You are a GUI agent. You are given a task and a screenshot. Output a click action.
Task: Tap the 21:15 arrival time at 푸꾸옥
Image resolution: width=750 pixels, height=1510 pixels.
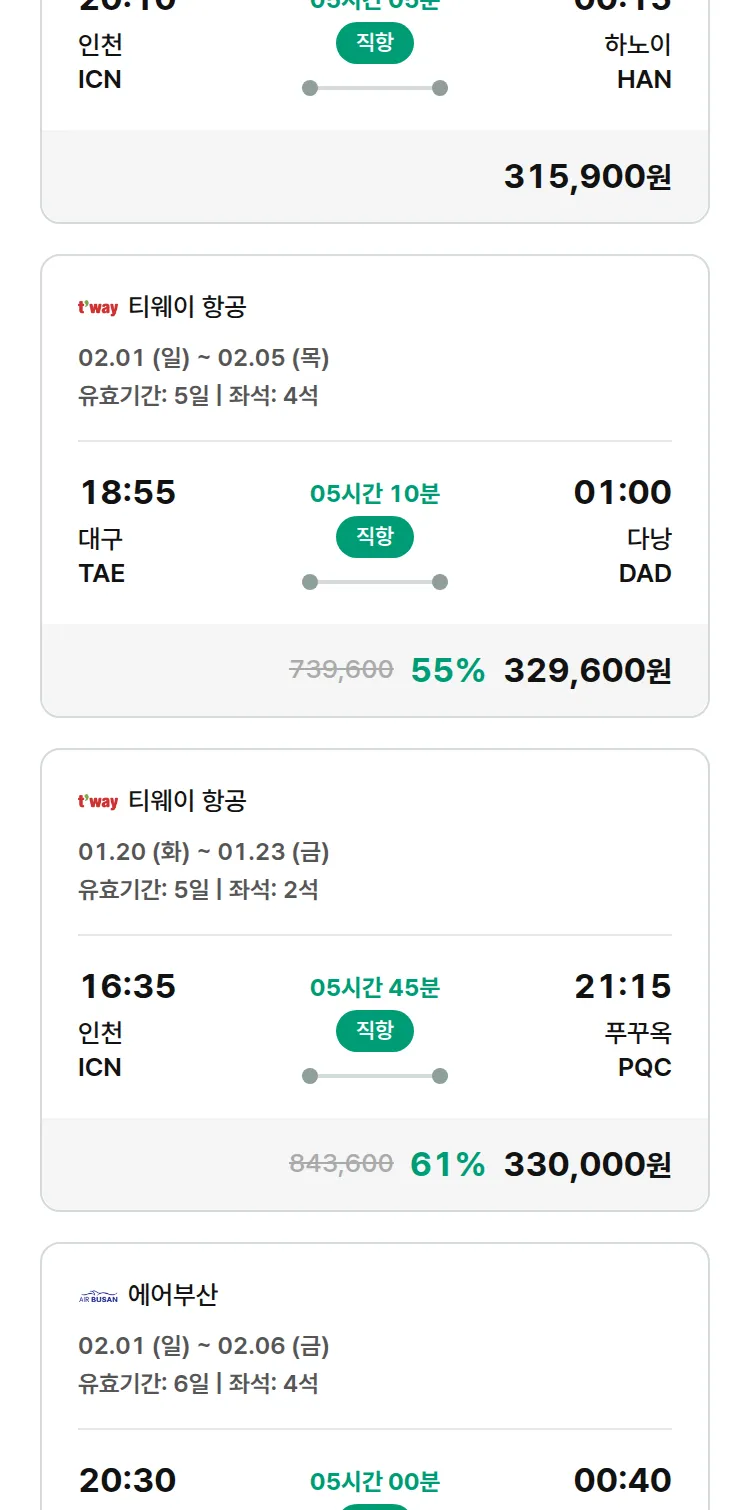click(x=622, y=986)
